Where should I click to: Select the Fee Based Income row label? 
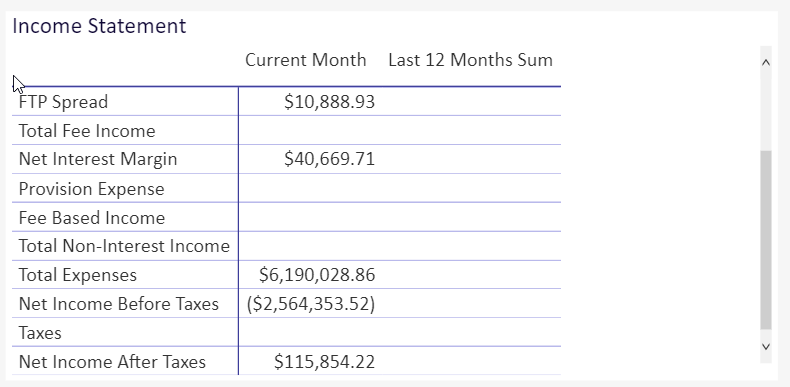pos(92,218)
